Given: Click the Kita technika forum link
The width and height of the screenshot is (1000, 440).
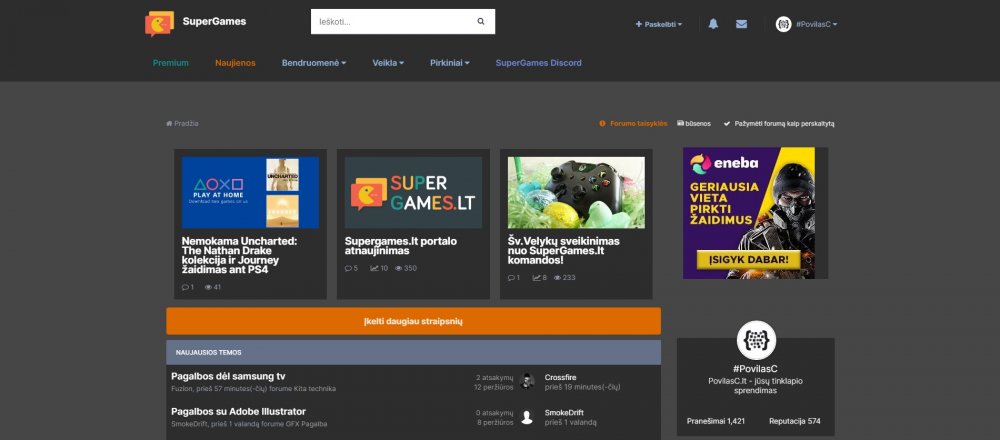Looking at the screenshot, I should 314,389.
